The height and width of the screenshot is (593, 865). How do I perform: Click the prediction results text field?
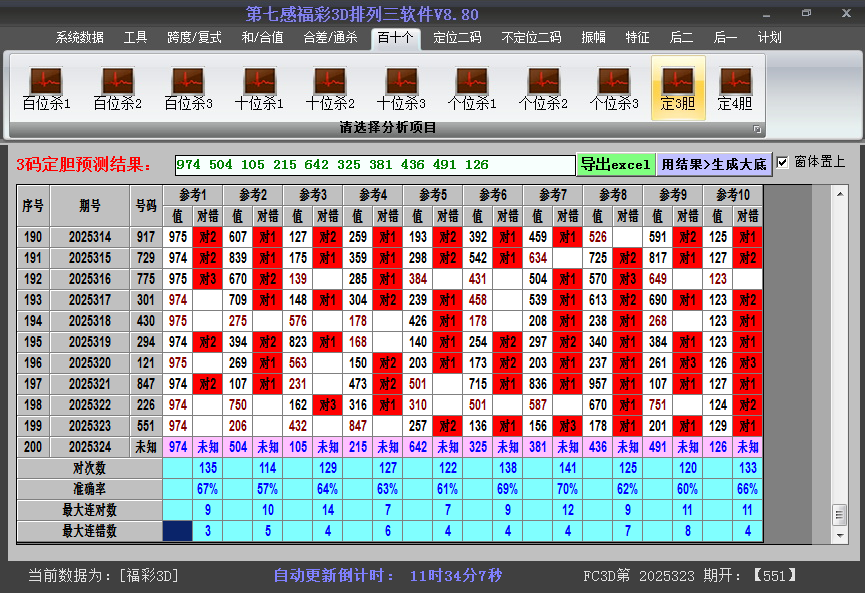374,165
